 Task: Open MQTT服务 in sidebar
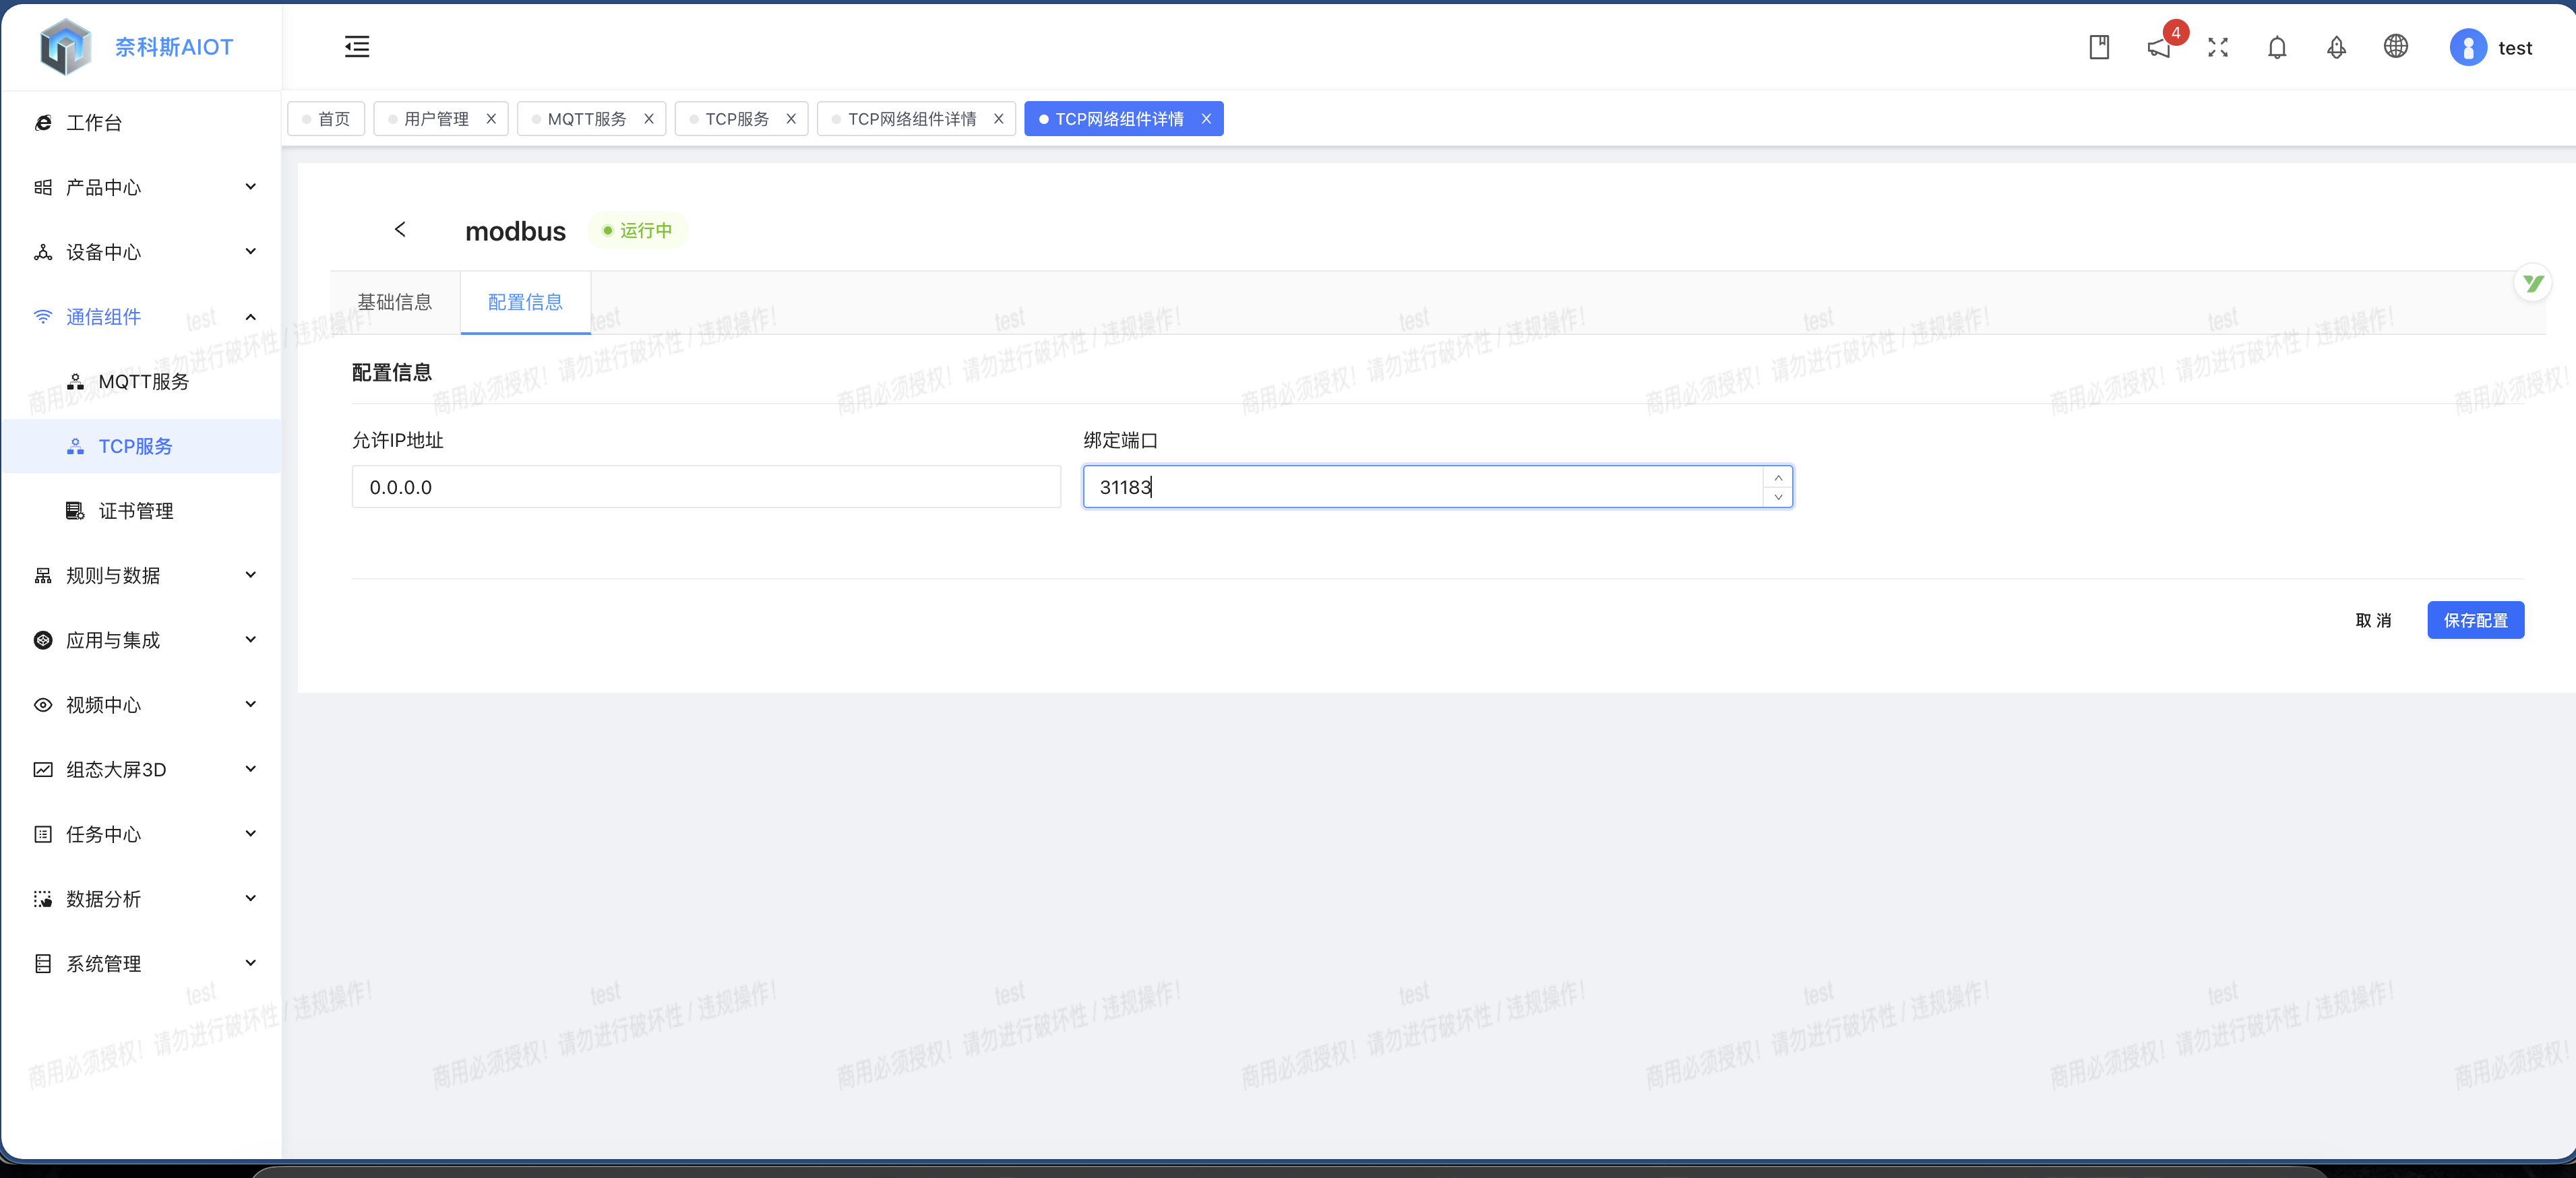pos(141,381)
